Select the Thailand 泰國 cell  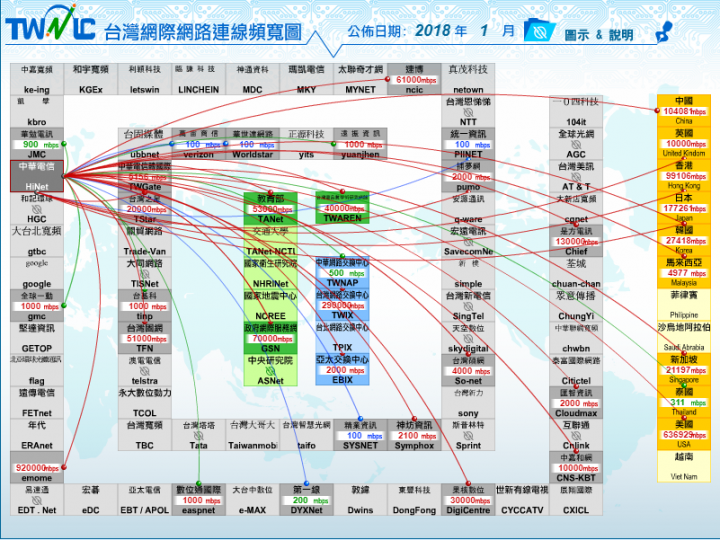click(684, 402)
